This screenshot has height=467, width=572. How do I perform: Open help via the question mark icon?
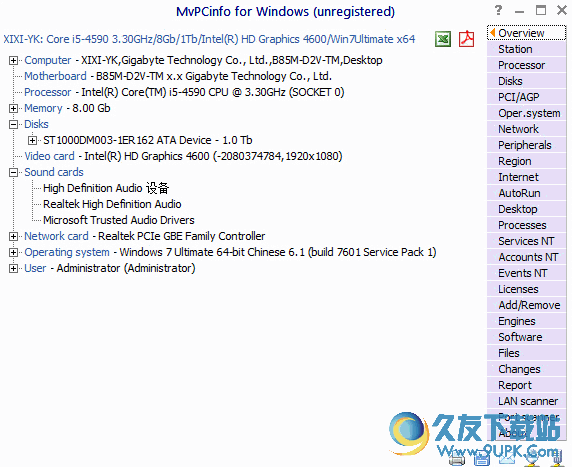click(x=498, y=10)
